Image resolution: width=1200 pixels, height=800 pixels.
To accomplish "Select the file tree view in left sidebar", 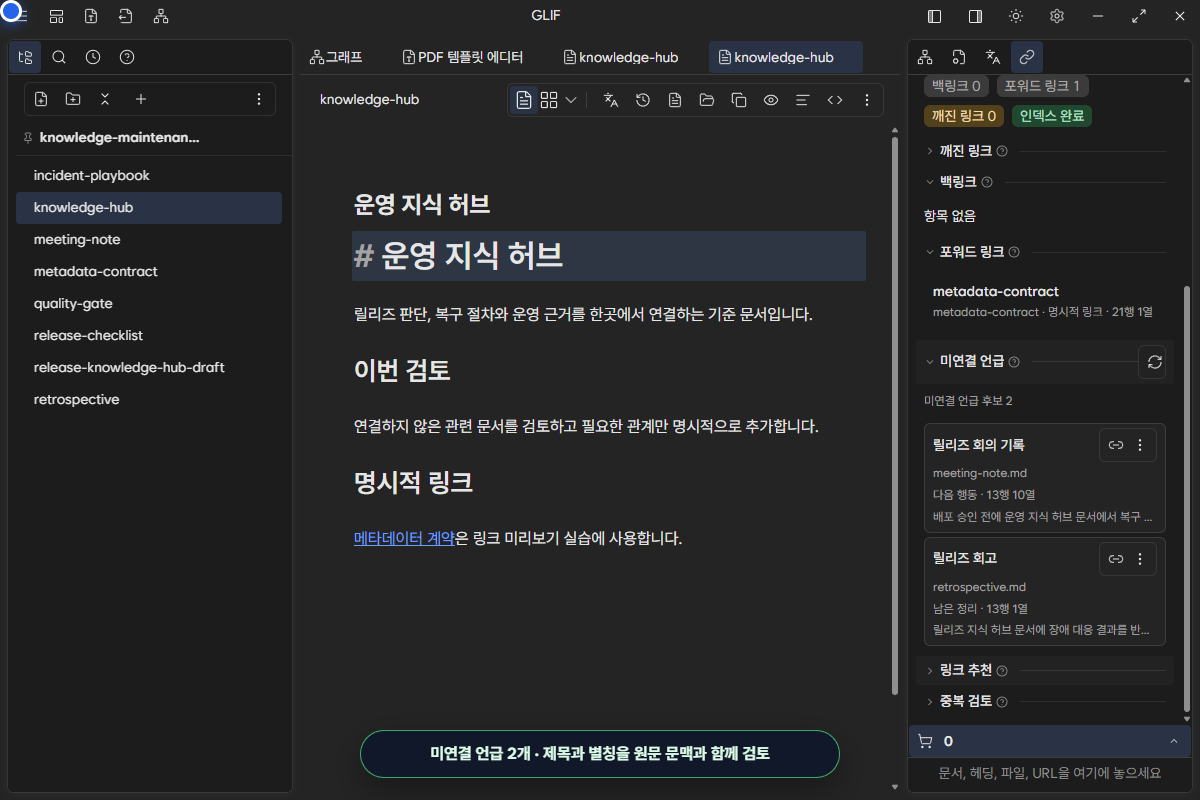I will coord(25,57).
